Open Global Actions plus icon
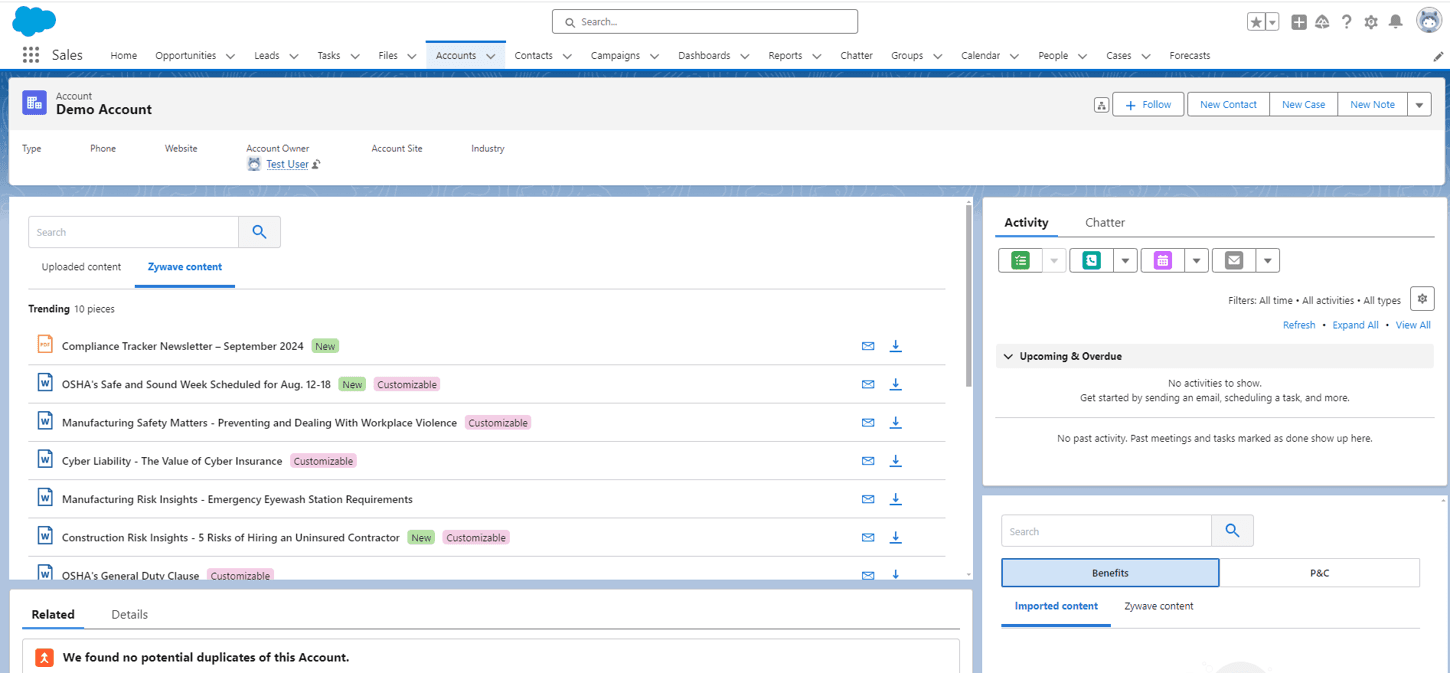This screenshot has height=673, width=1450. (1299, 22)
